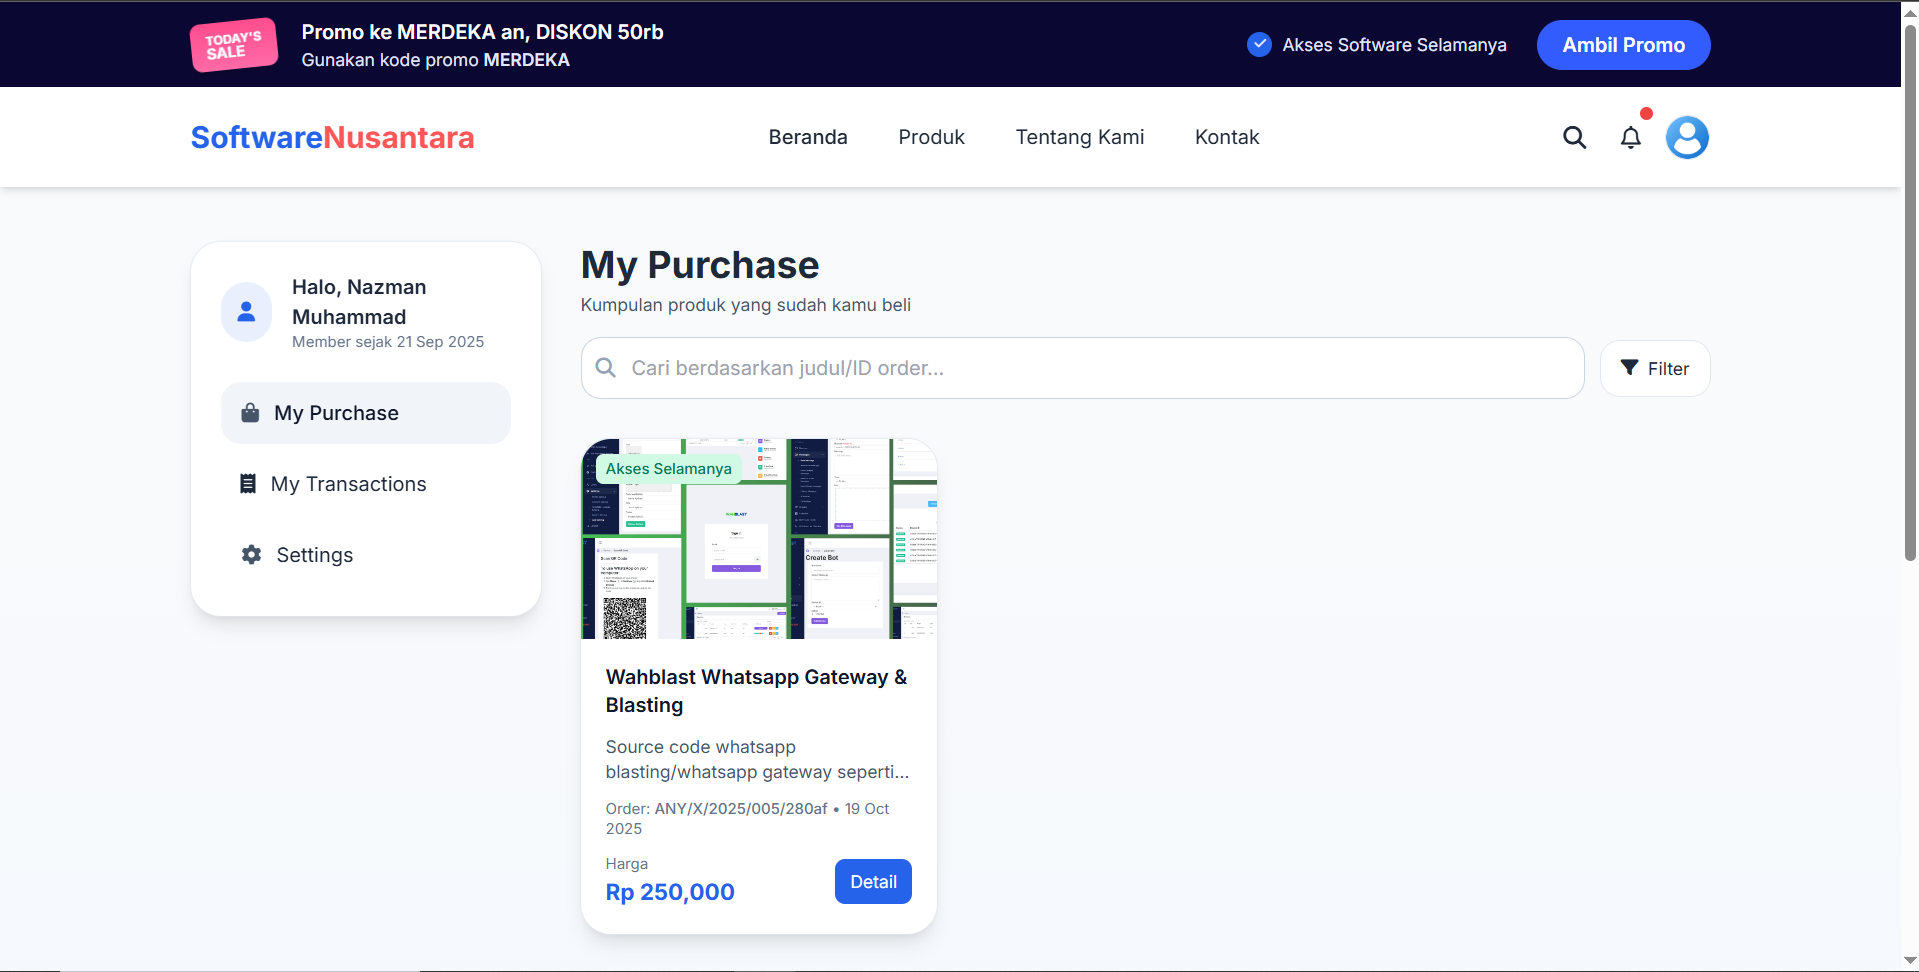Open notifications bell icon
1919x972 pixels.
point(1630,137)
